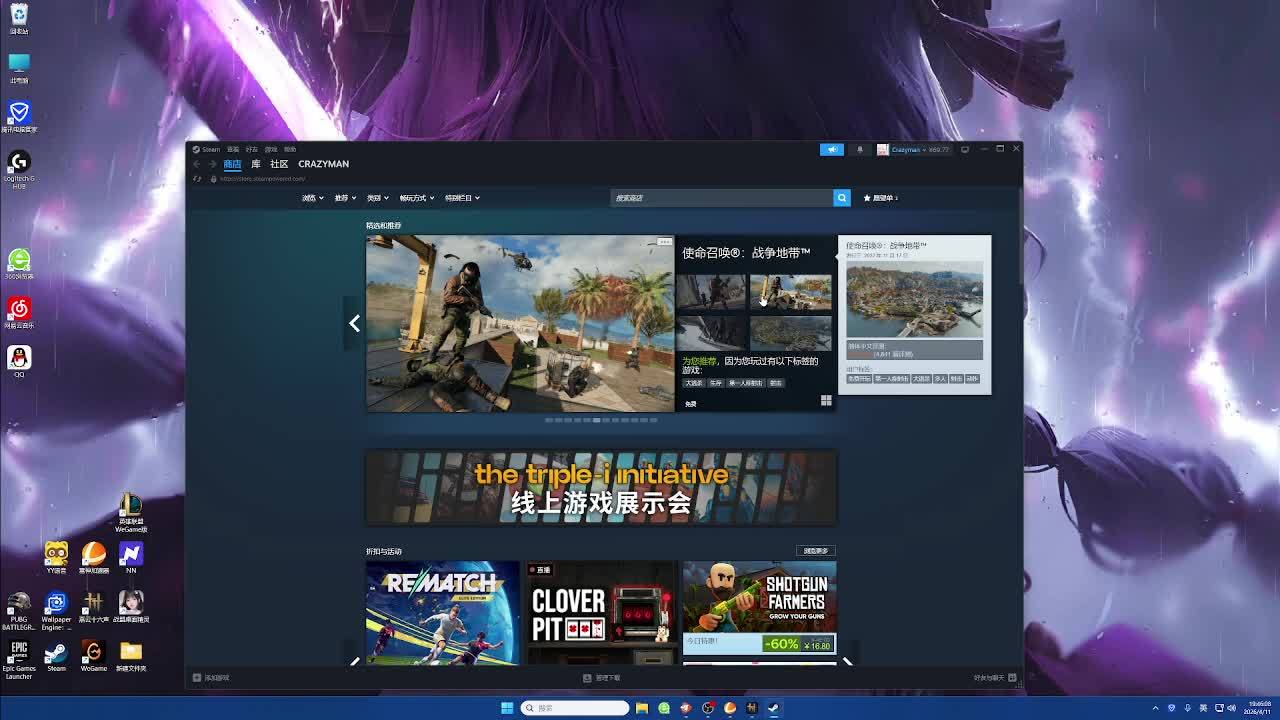
Task: Expand the 浏览 (Browse) dropdown
Action: pyautogui.click(x=312, y=198)
